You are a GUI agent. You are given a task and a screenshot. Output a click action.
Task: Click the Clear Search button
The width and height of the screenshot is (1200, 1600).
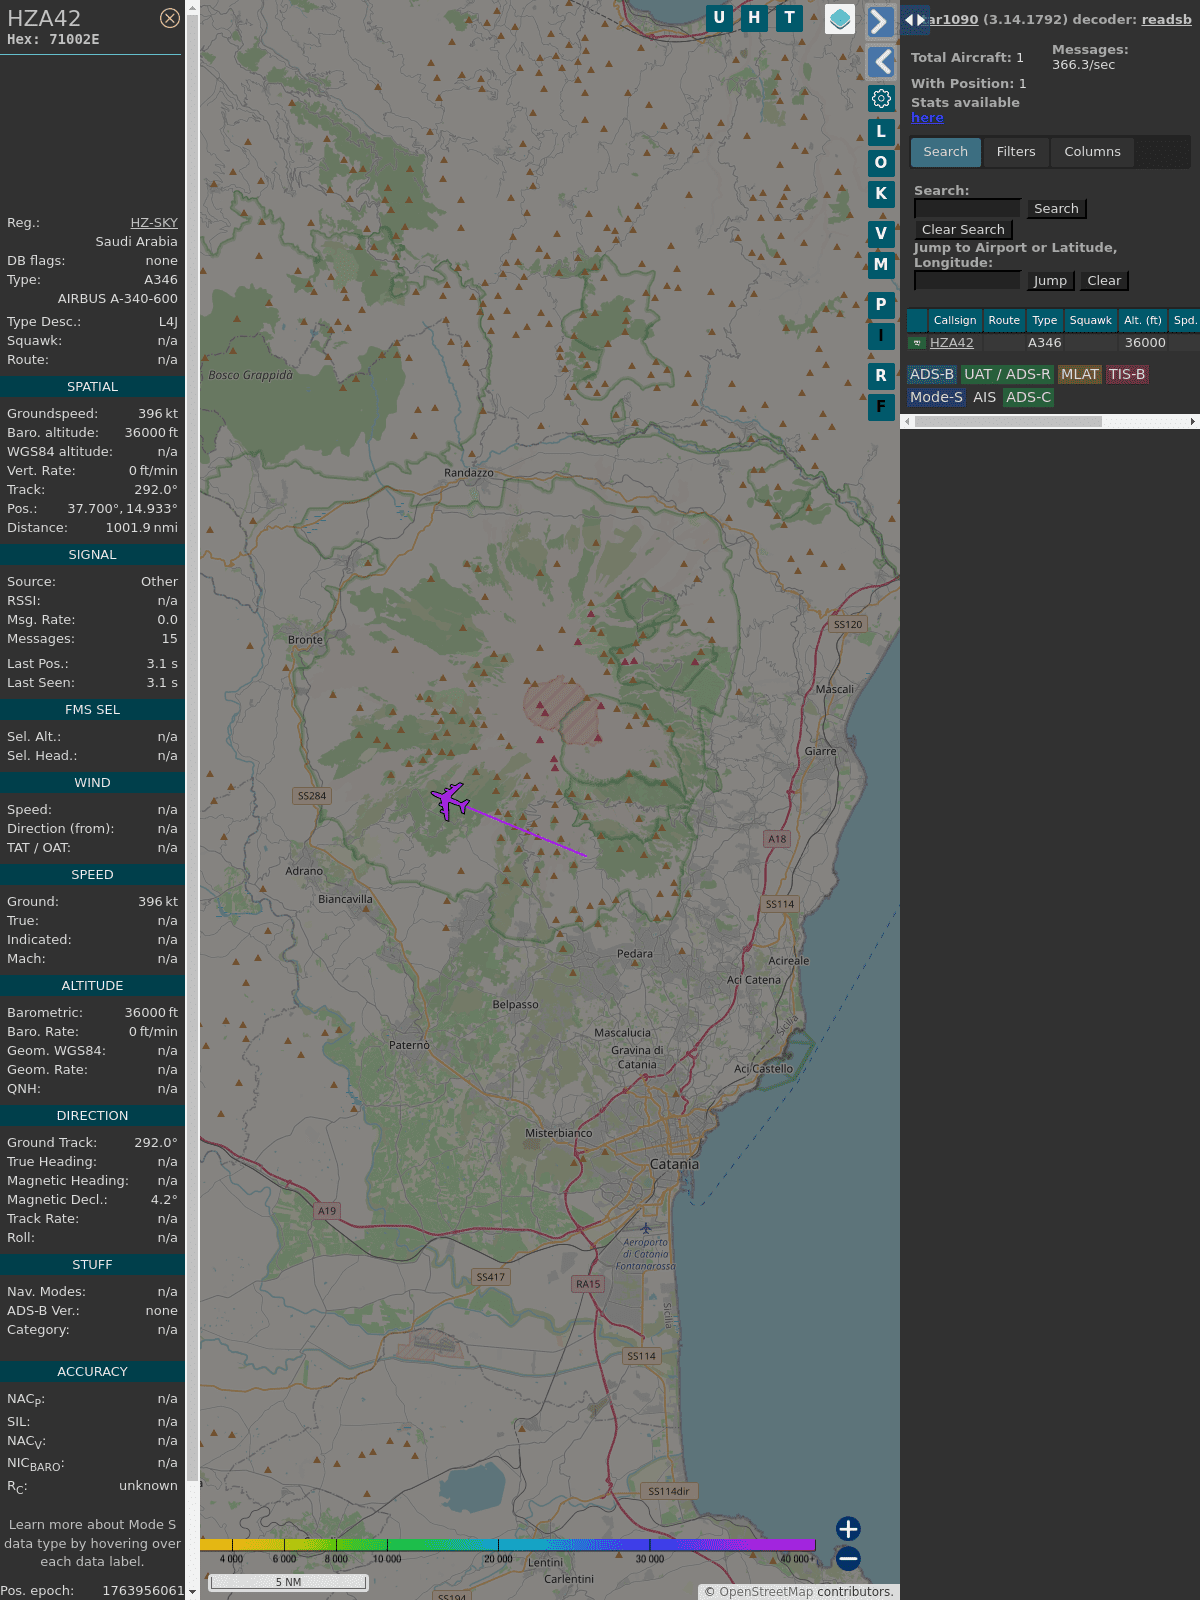(x=963, y=230)
